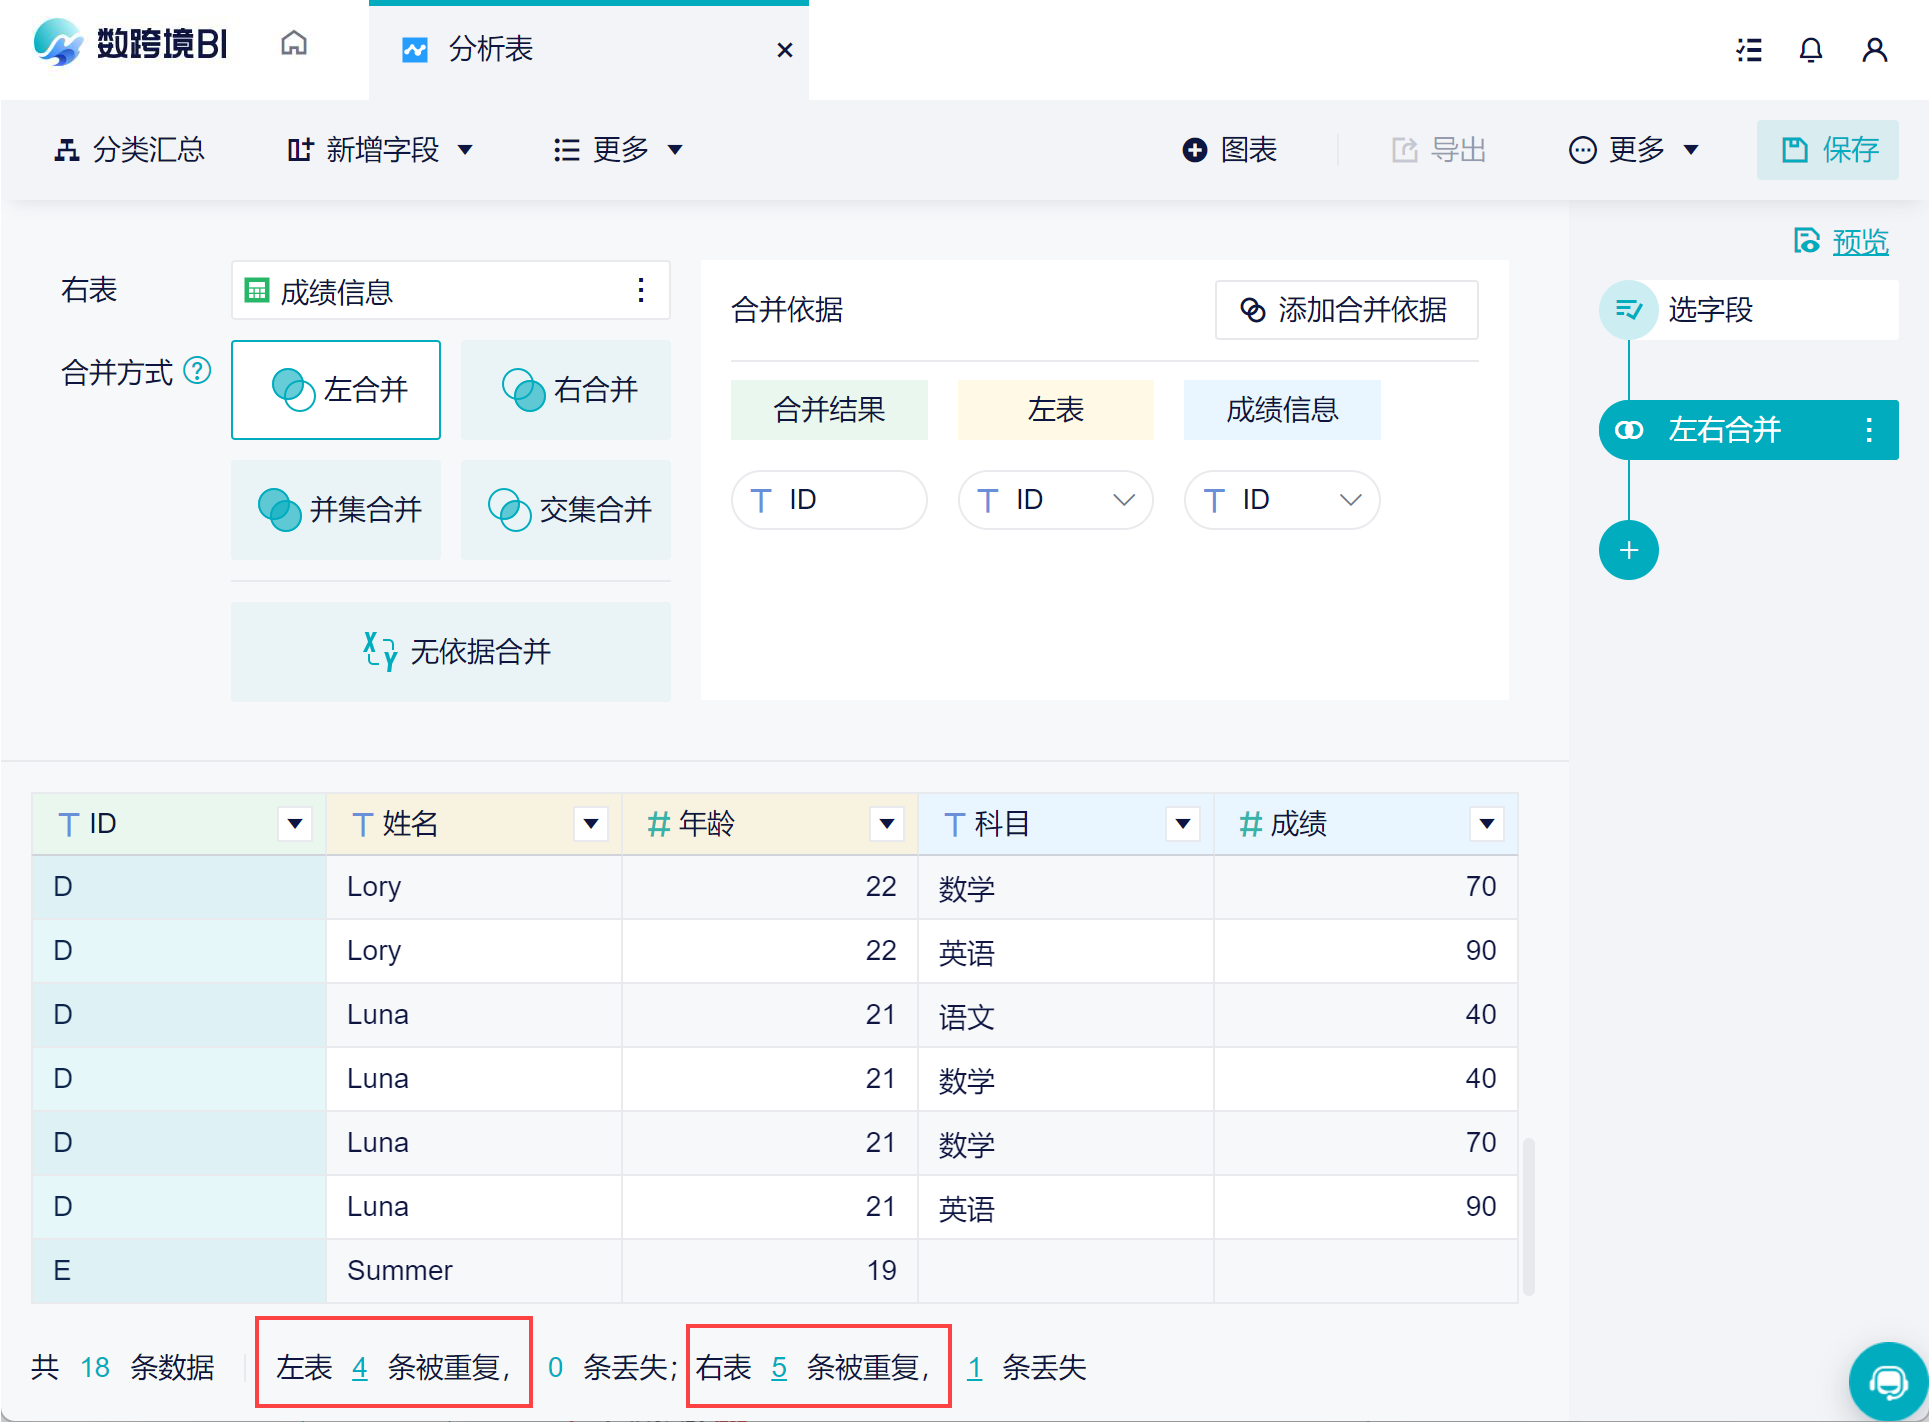
Task: Open the 年龄 column filter arrow
Action: click(886, 824)
